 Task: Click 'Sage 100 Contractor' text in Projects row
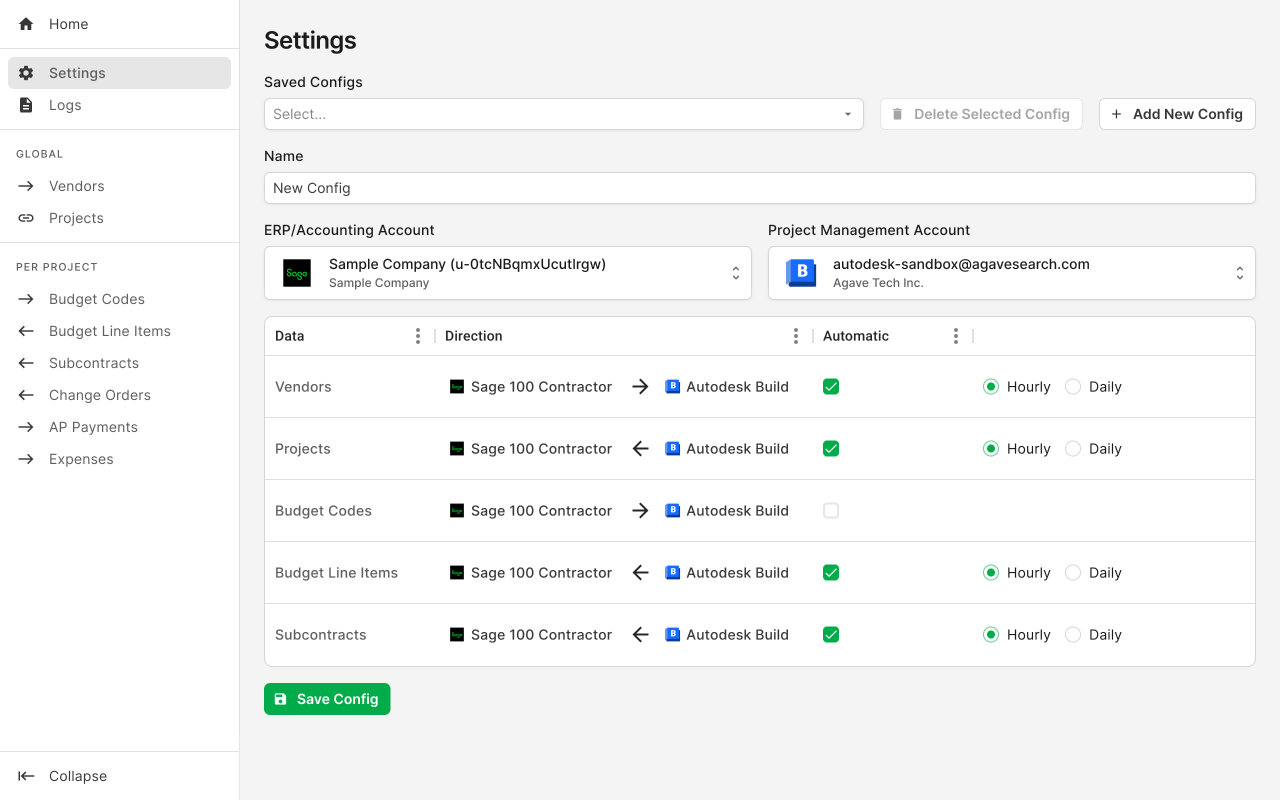tap(541, 449)
